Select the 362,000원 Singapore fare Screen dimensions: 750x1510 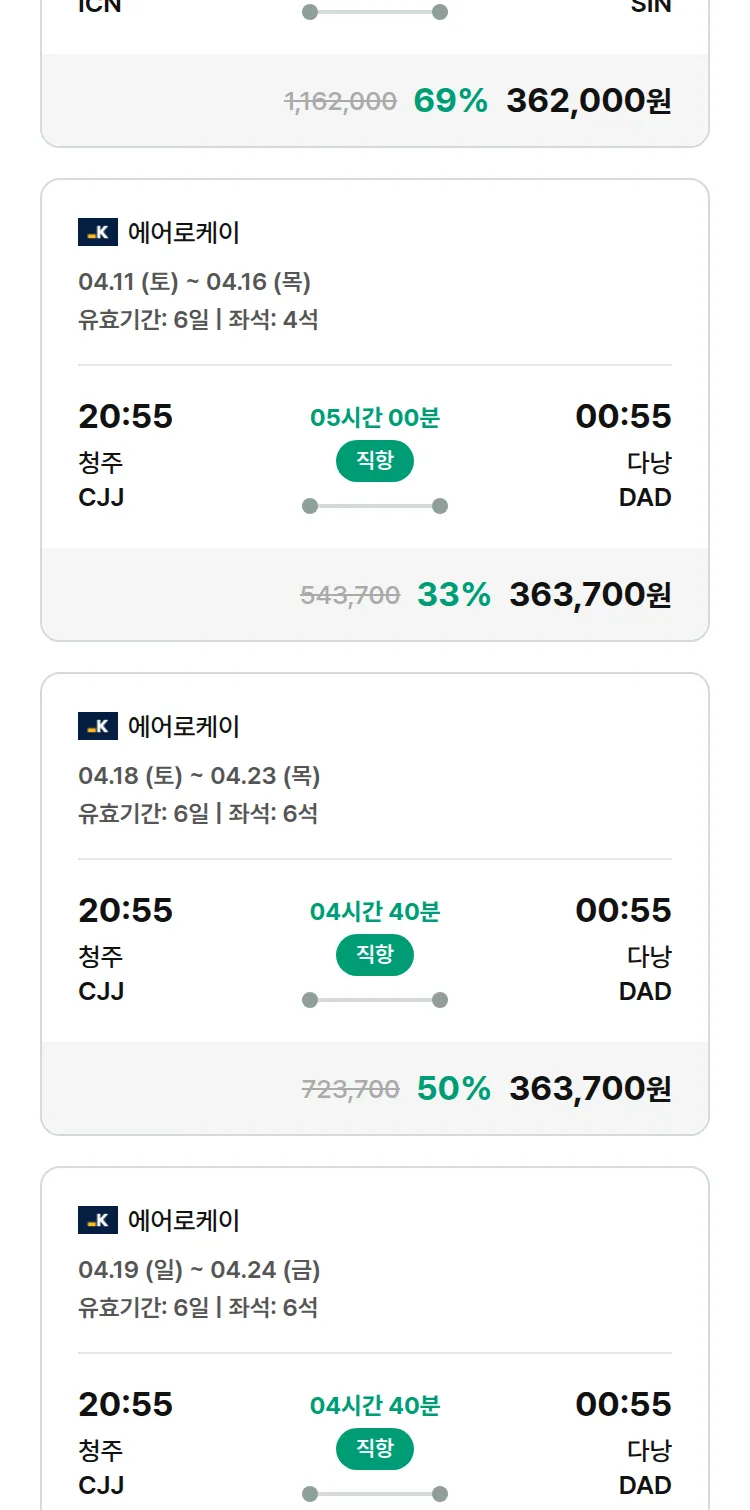pyautogui.click(x=588, y=101)
